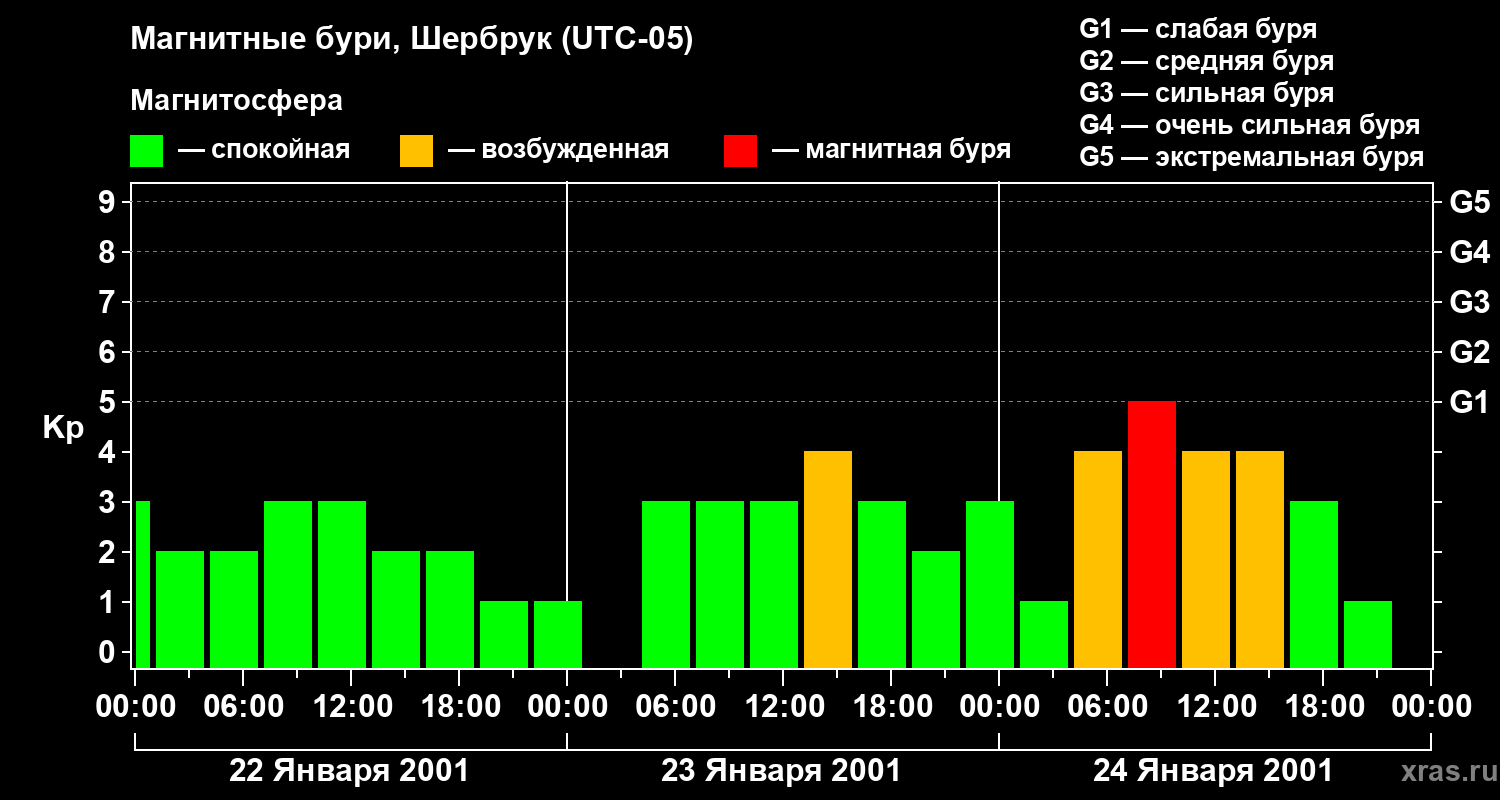Click the G1 storm level label on right axis
Image resolution: width=1500 pixels, height=800 pixels.
coord(1469,402)
